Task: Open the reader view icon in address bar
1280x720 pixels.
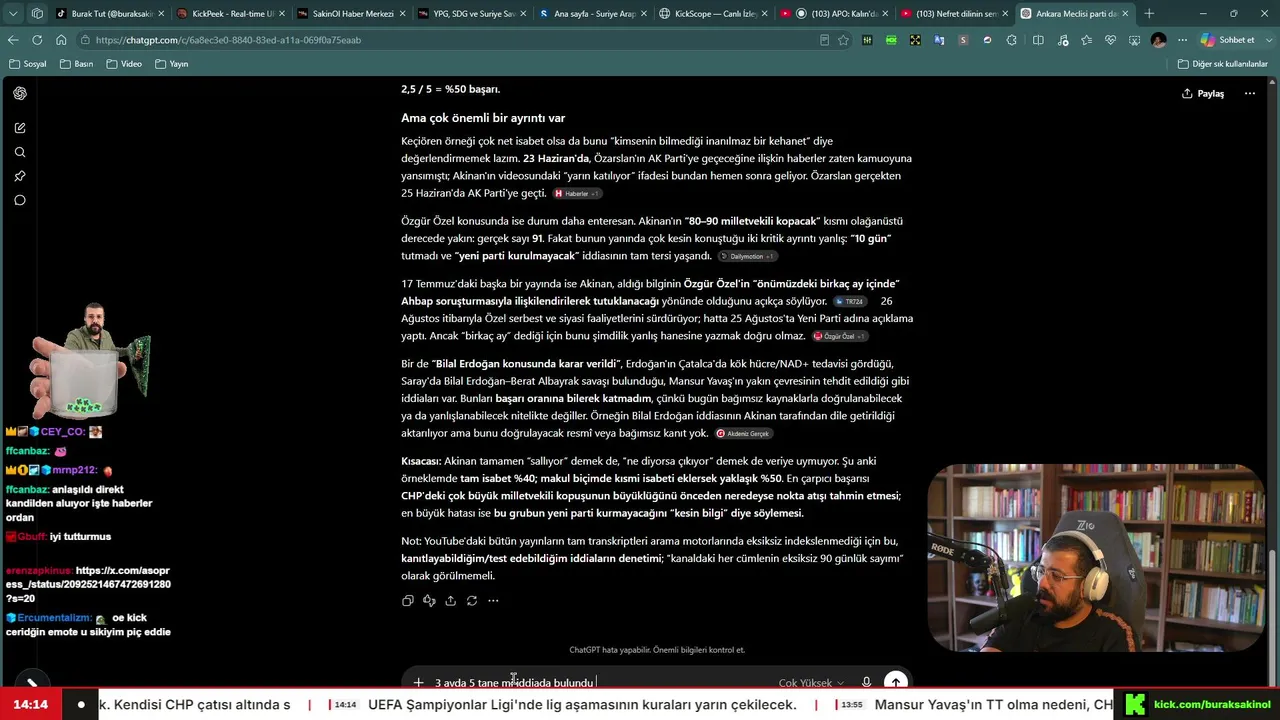Action: (824, 40)
